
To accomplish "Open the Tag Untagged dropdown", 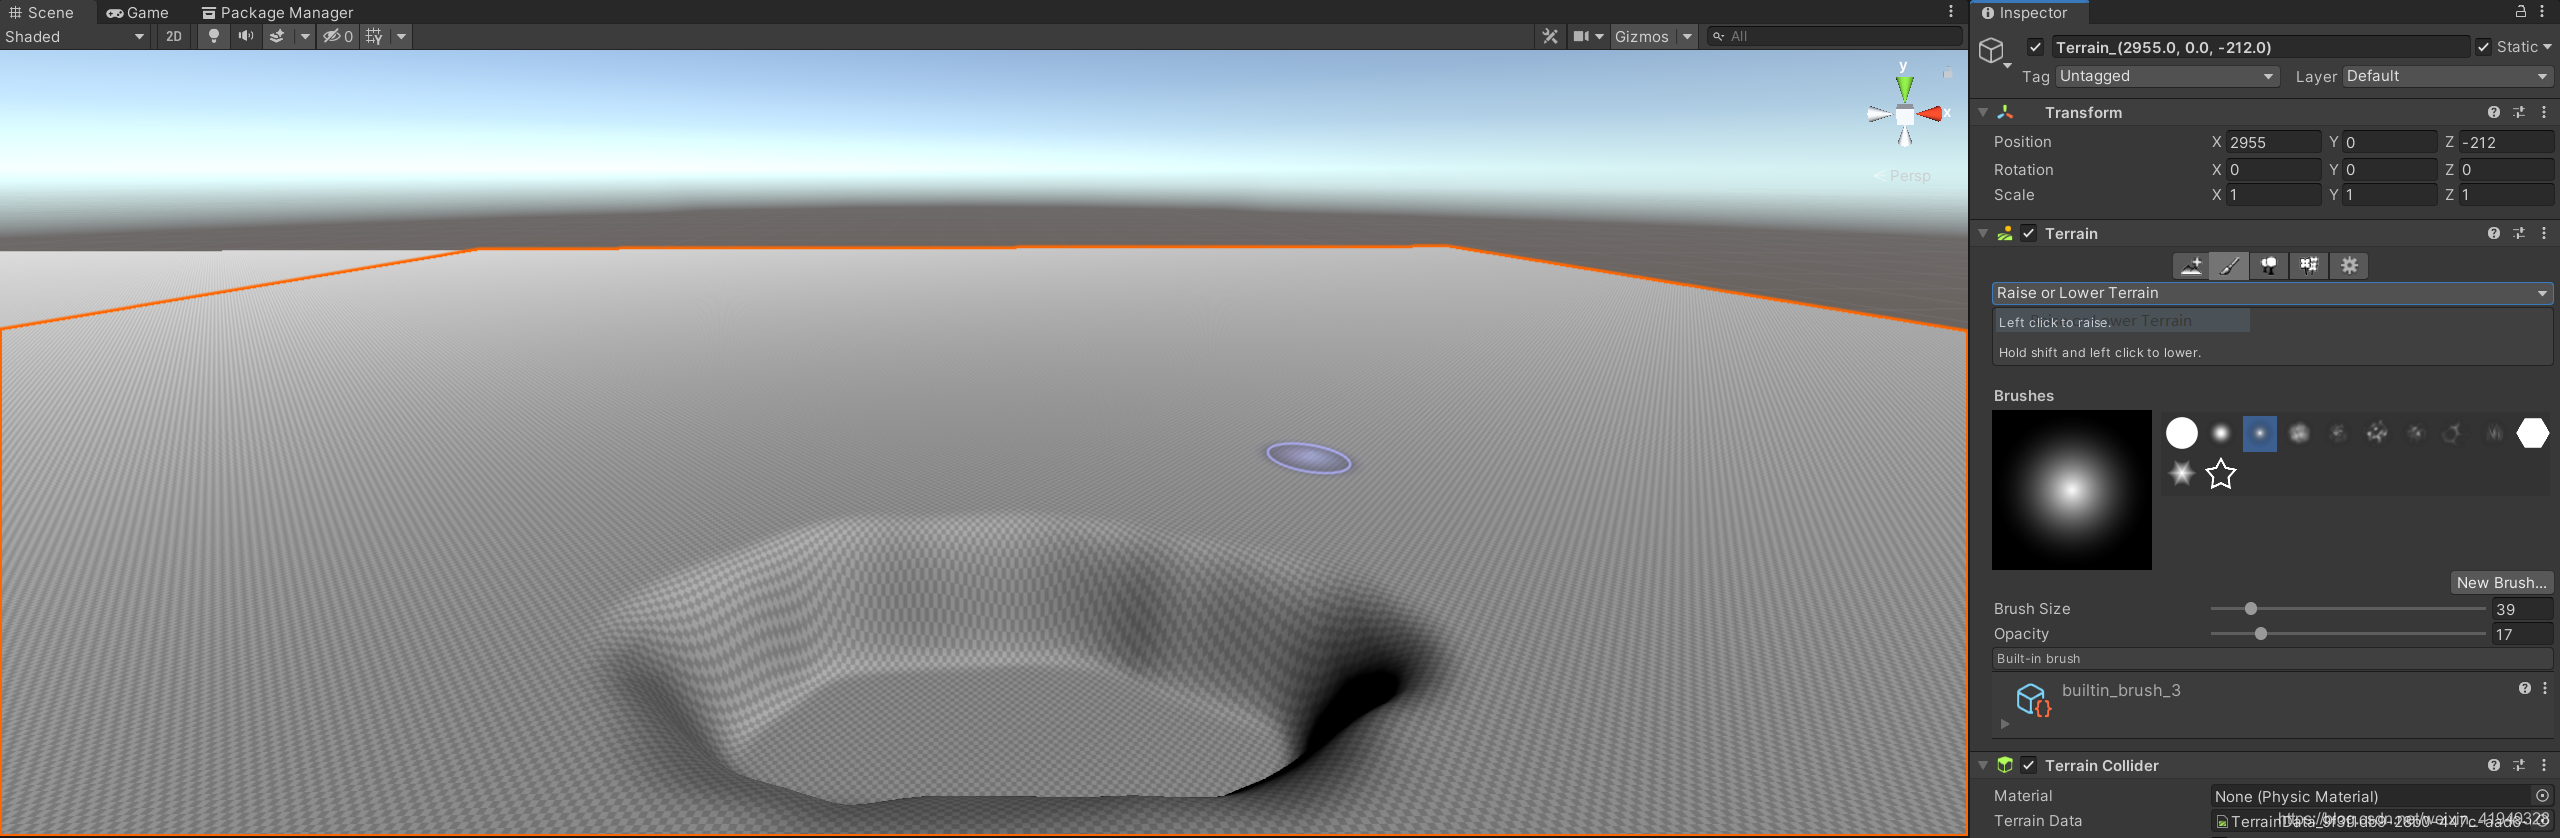I will point(2167,76).
